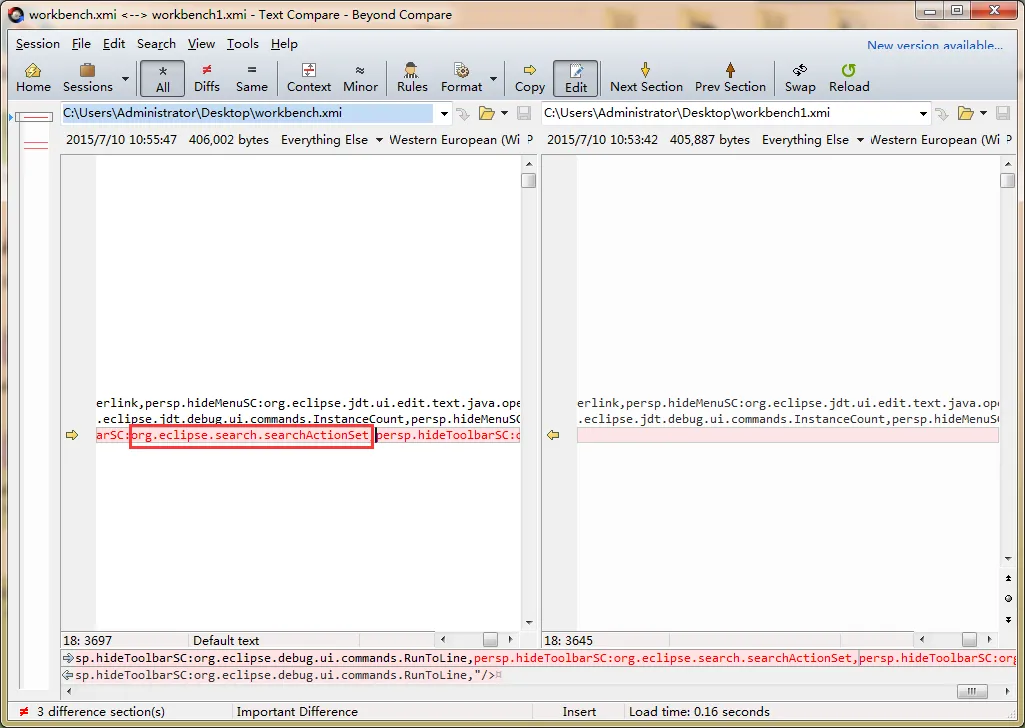1025x728 pixels.
Task: Click the difference overview thumbnail strip
Action: click(35, 399)
